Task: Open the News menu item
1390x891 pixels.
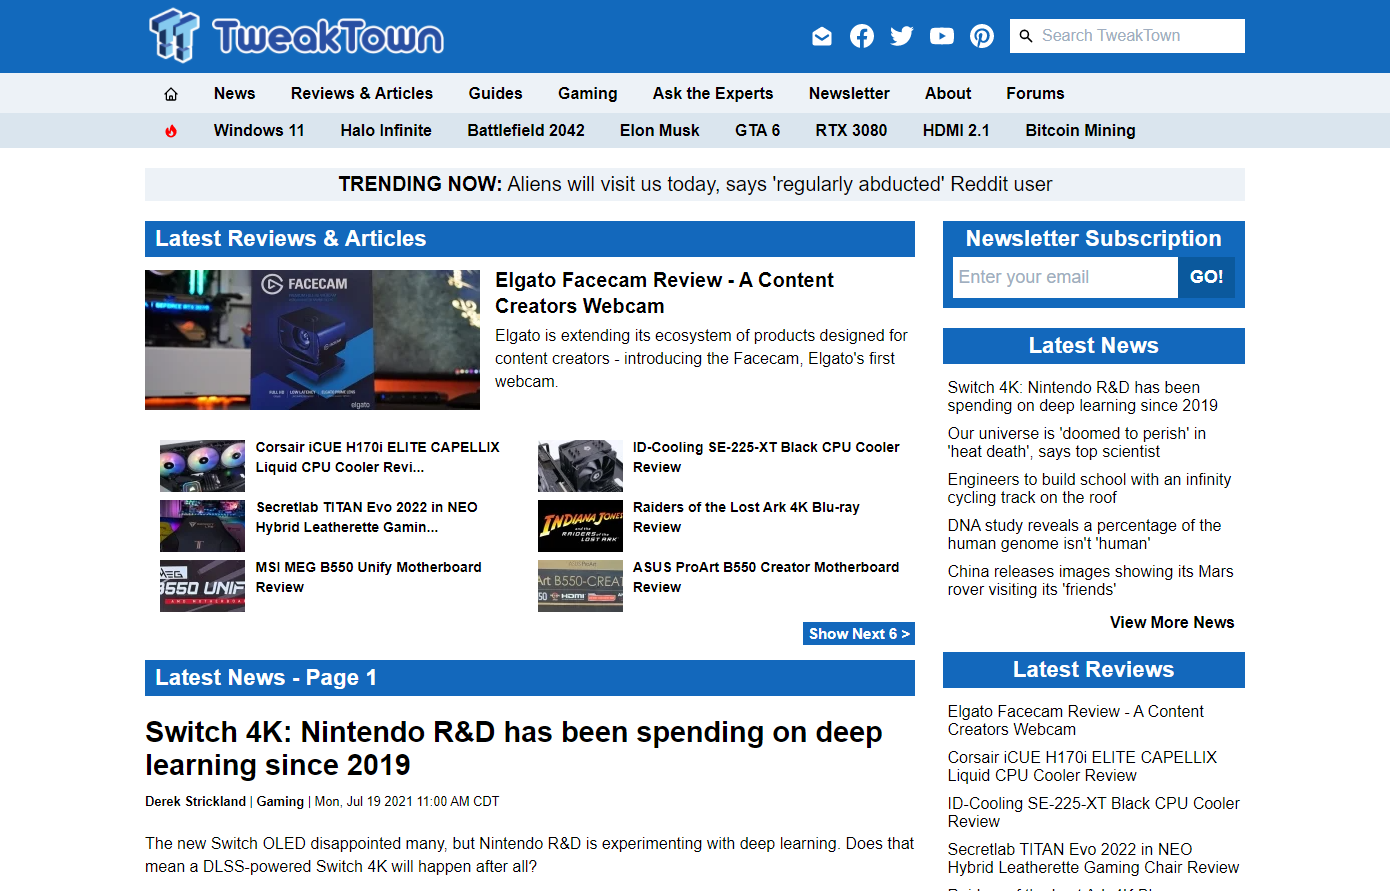Action: [234, 93]
